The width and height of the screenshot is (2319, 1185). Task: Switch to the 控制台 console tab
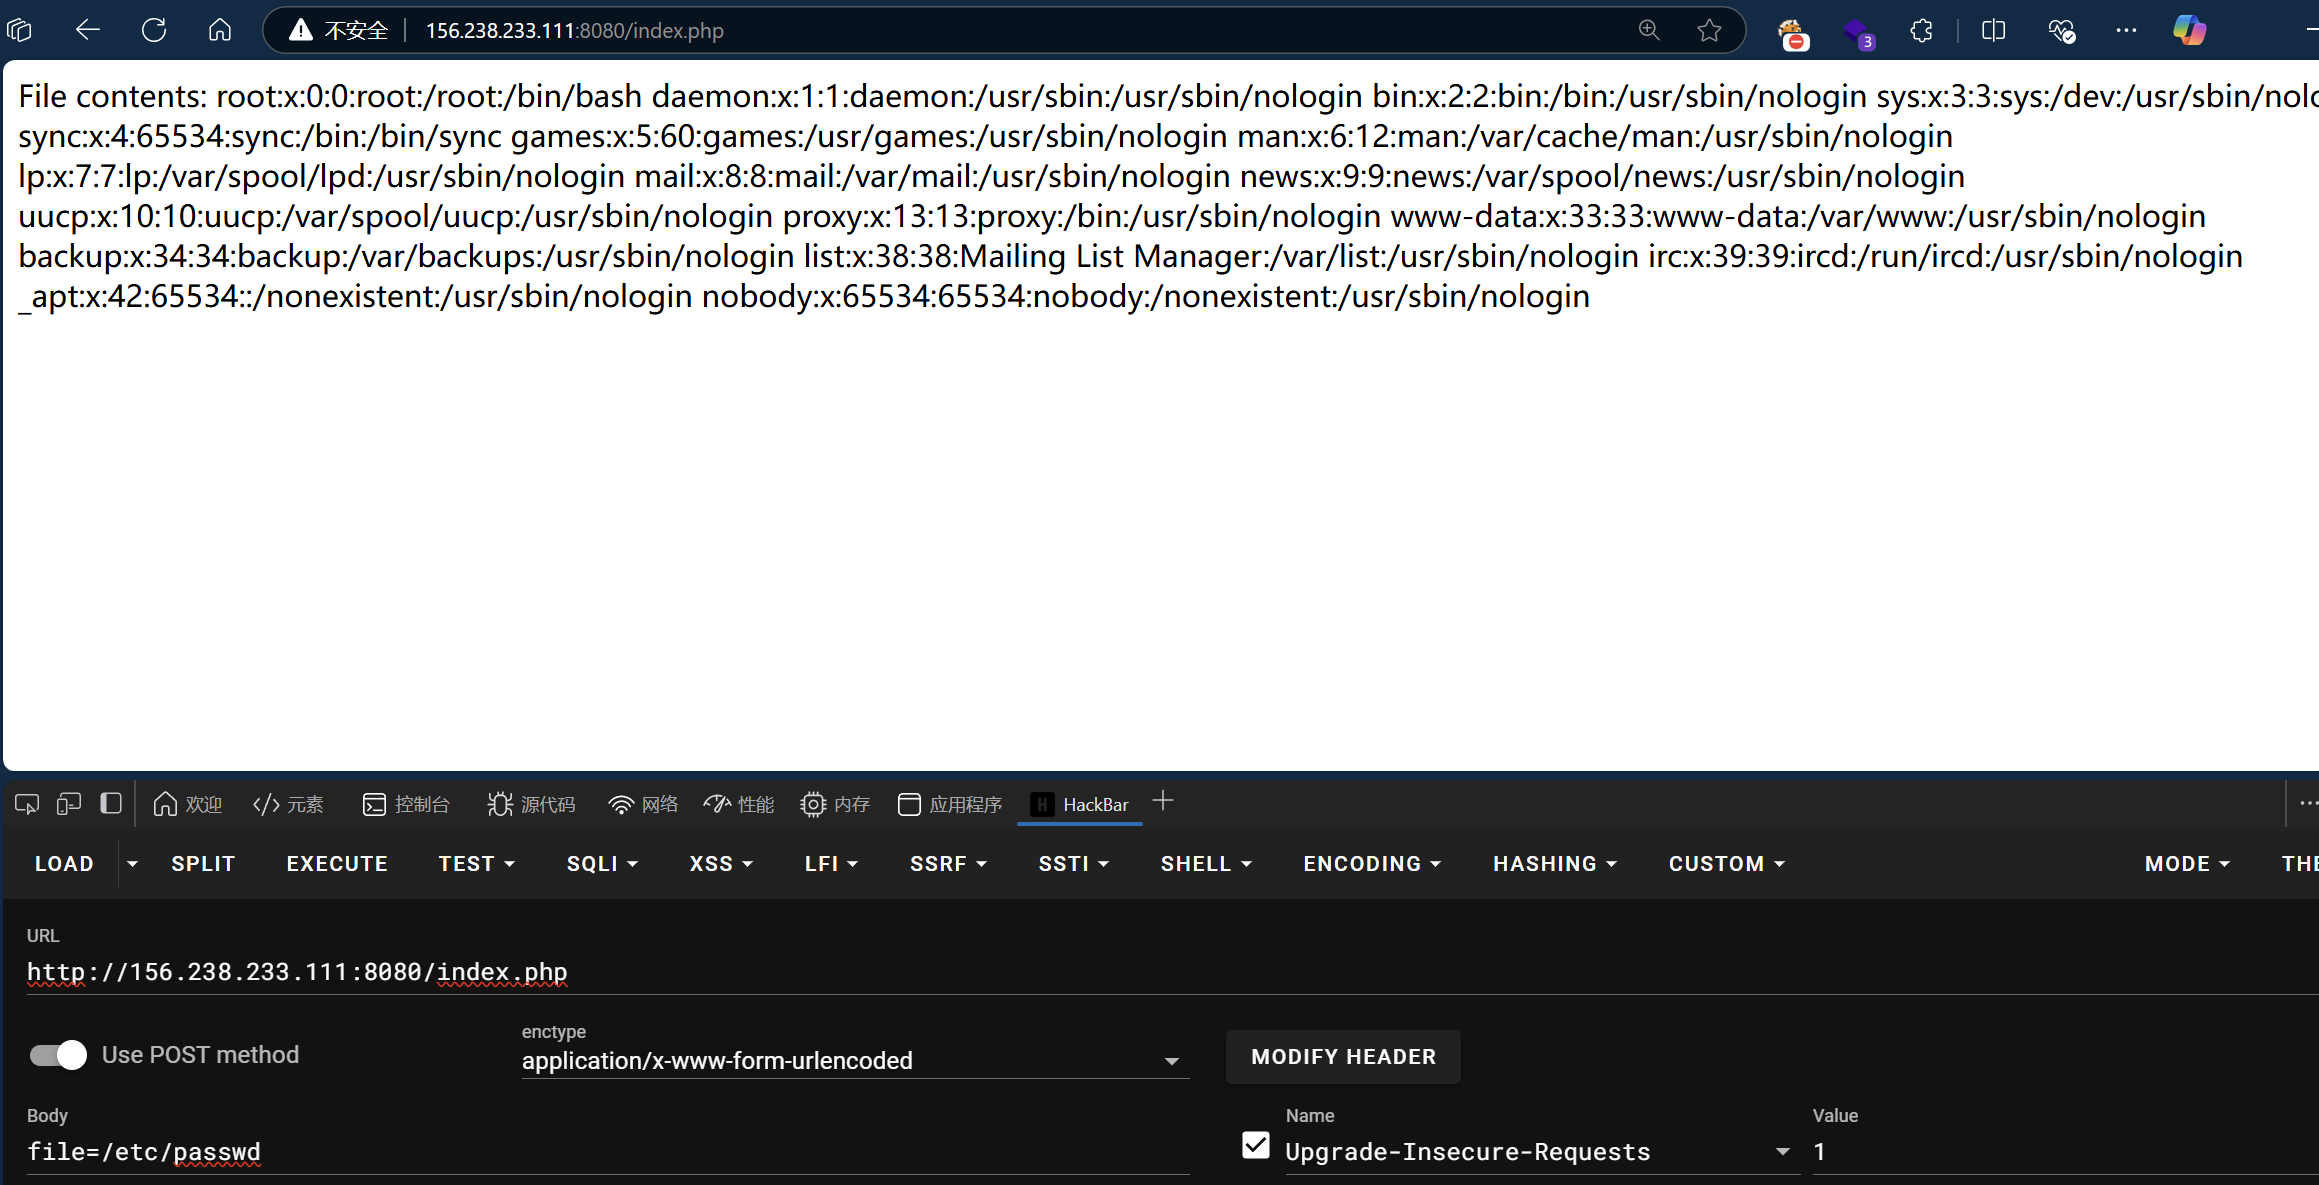[x=406, y=804]
